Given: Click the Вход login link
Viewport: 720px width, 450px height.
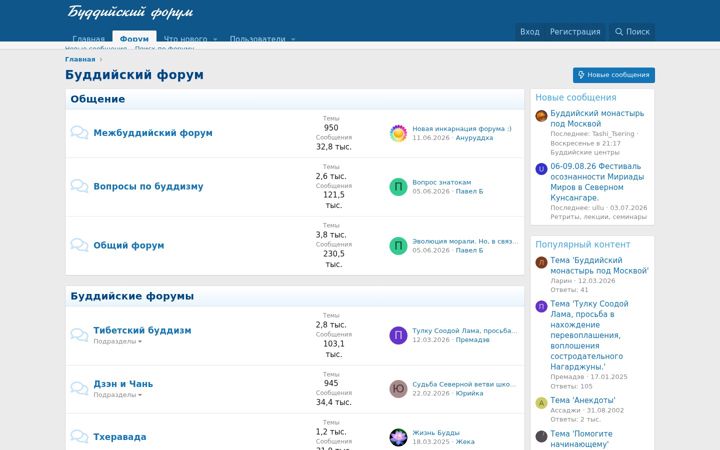Looking at the screenshot, I should 529,32.
